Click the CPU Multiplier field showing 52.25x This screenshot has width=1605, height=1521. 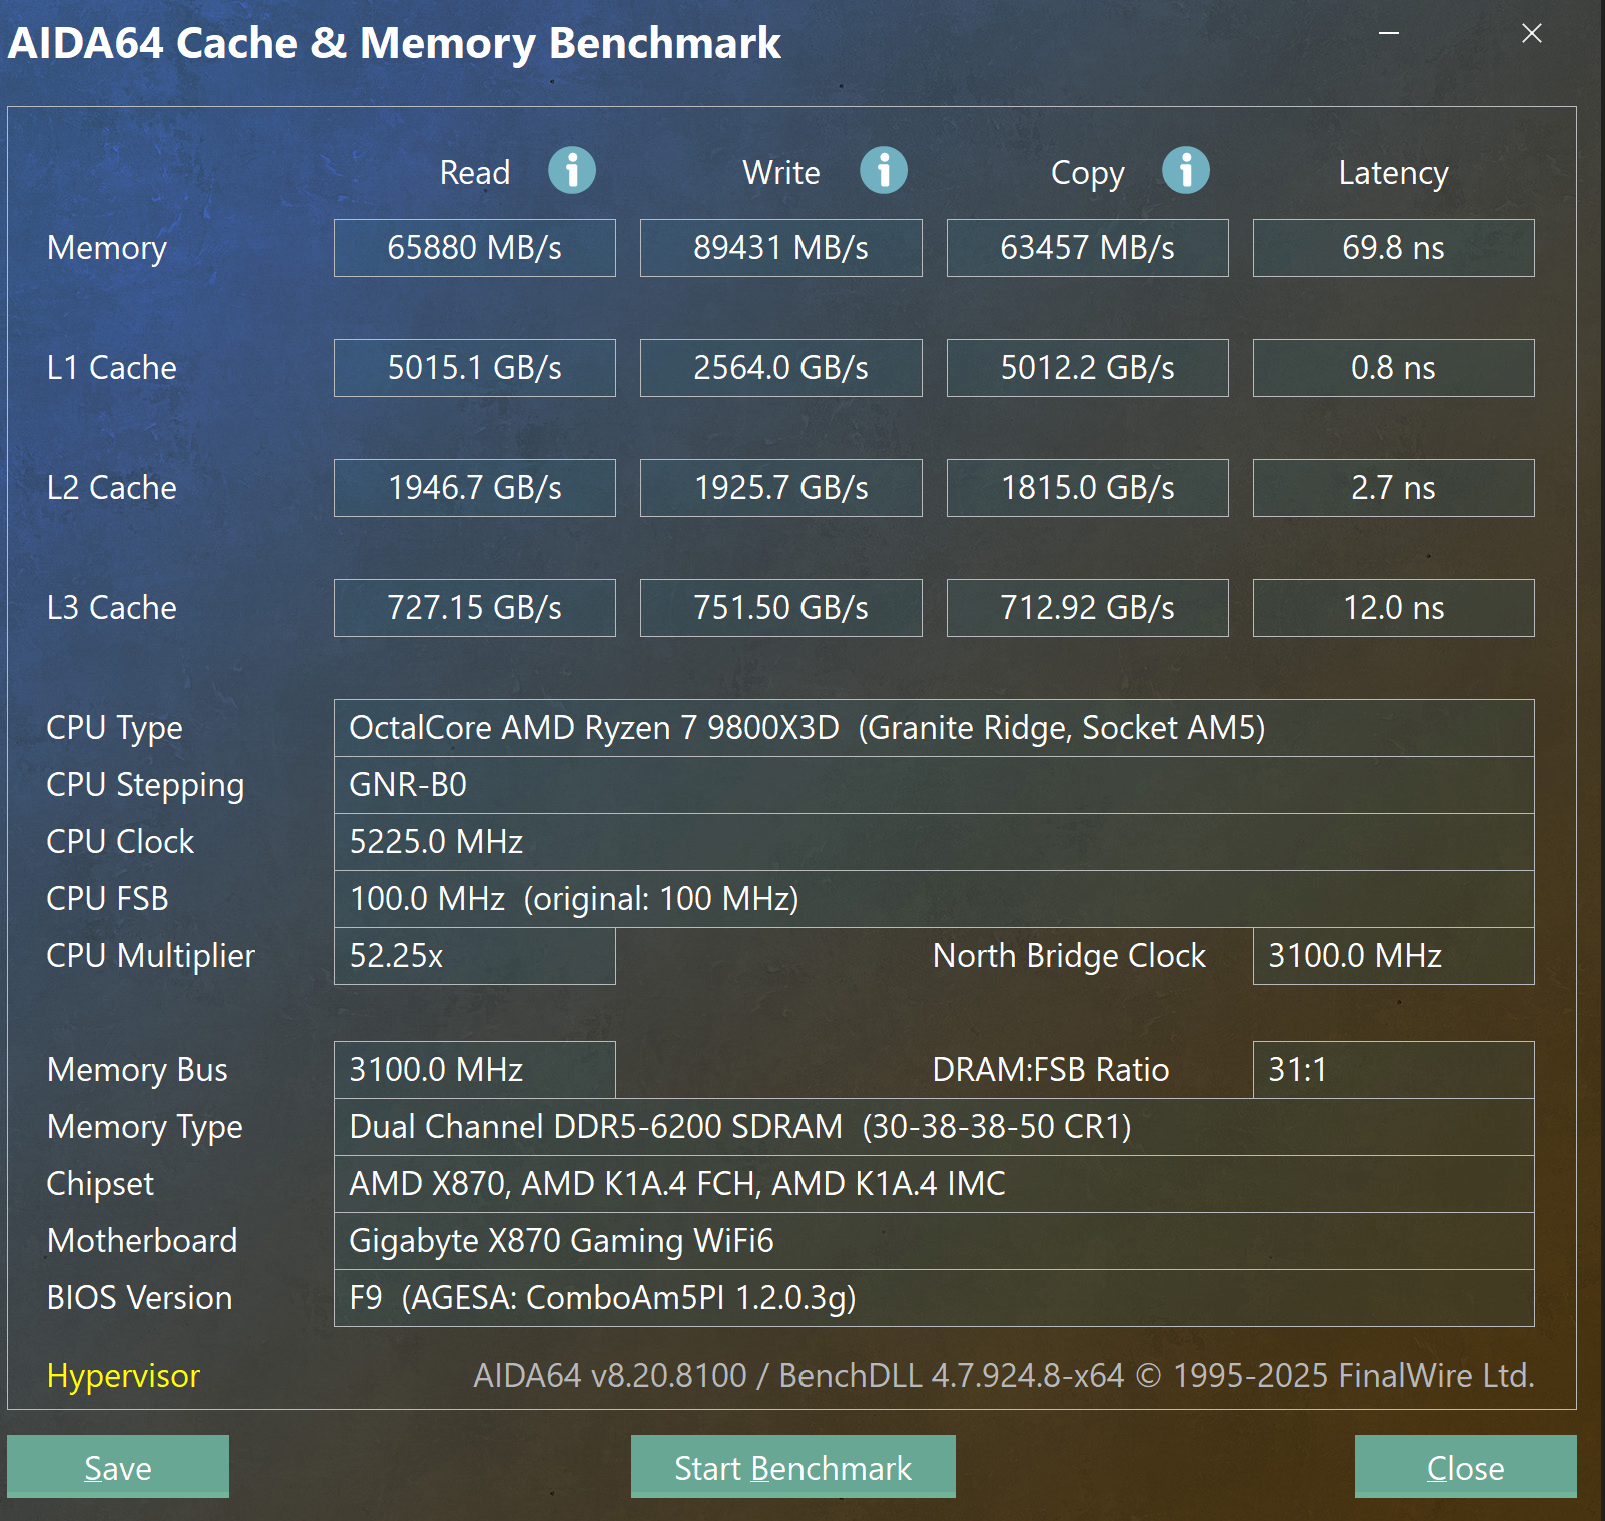[x=474, y=956]
